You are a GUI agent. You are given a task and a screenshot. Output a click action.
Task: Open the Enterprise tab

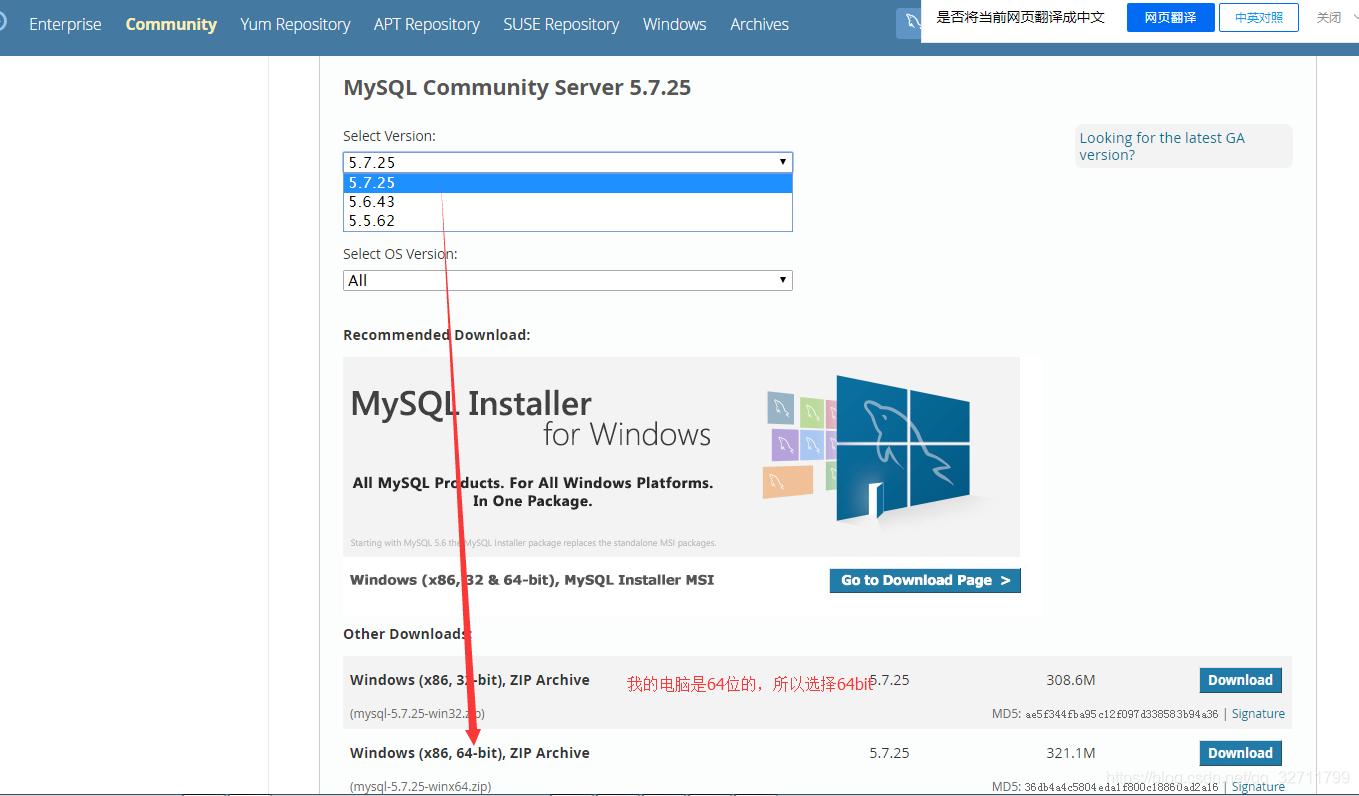[65, 24]
